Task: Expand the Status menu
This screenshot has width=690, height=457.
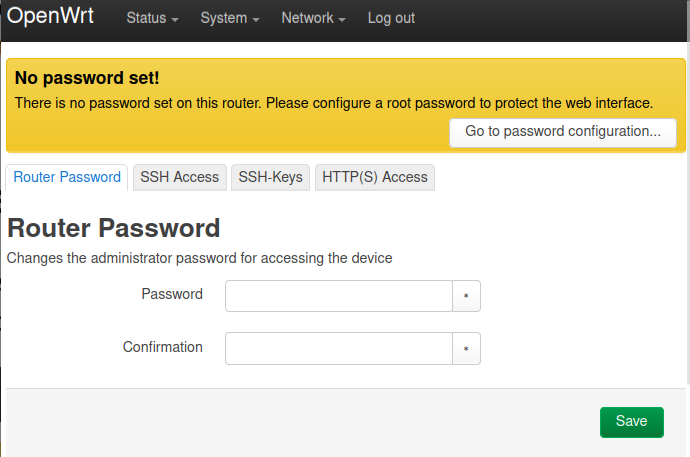Action: tap(152, 19)
